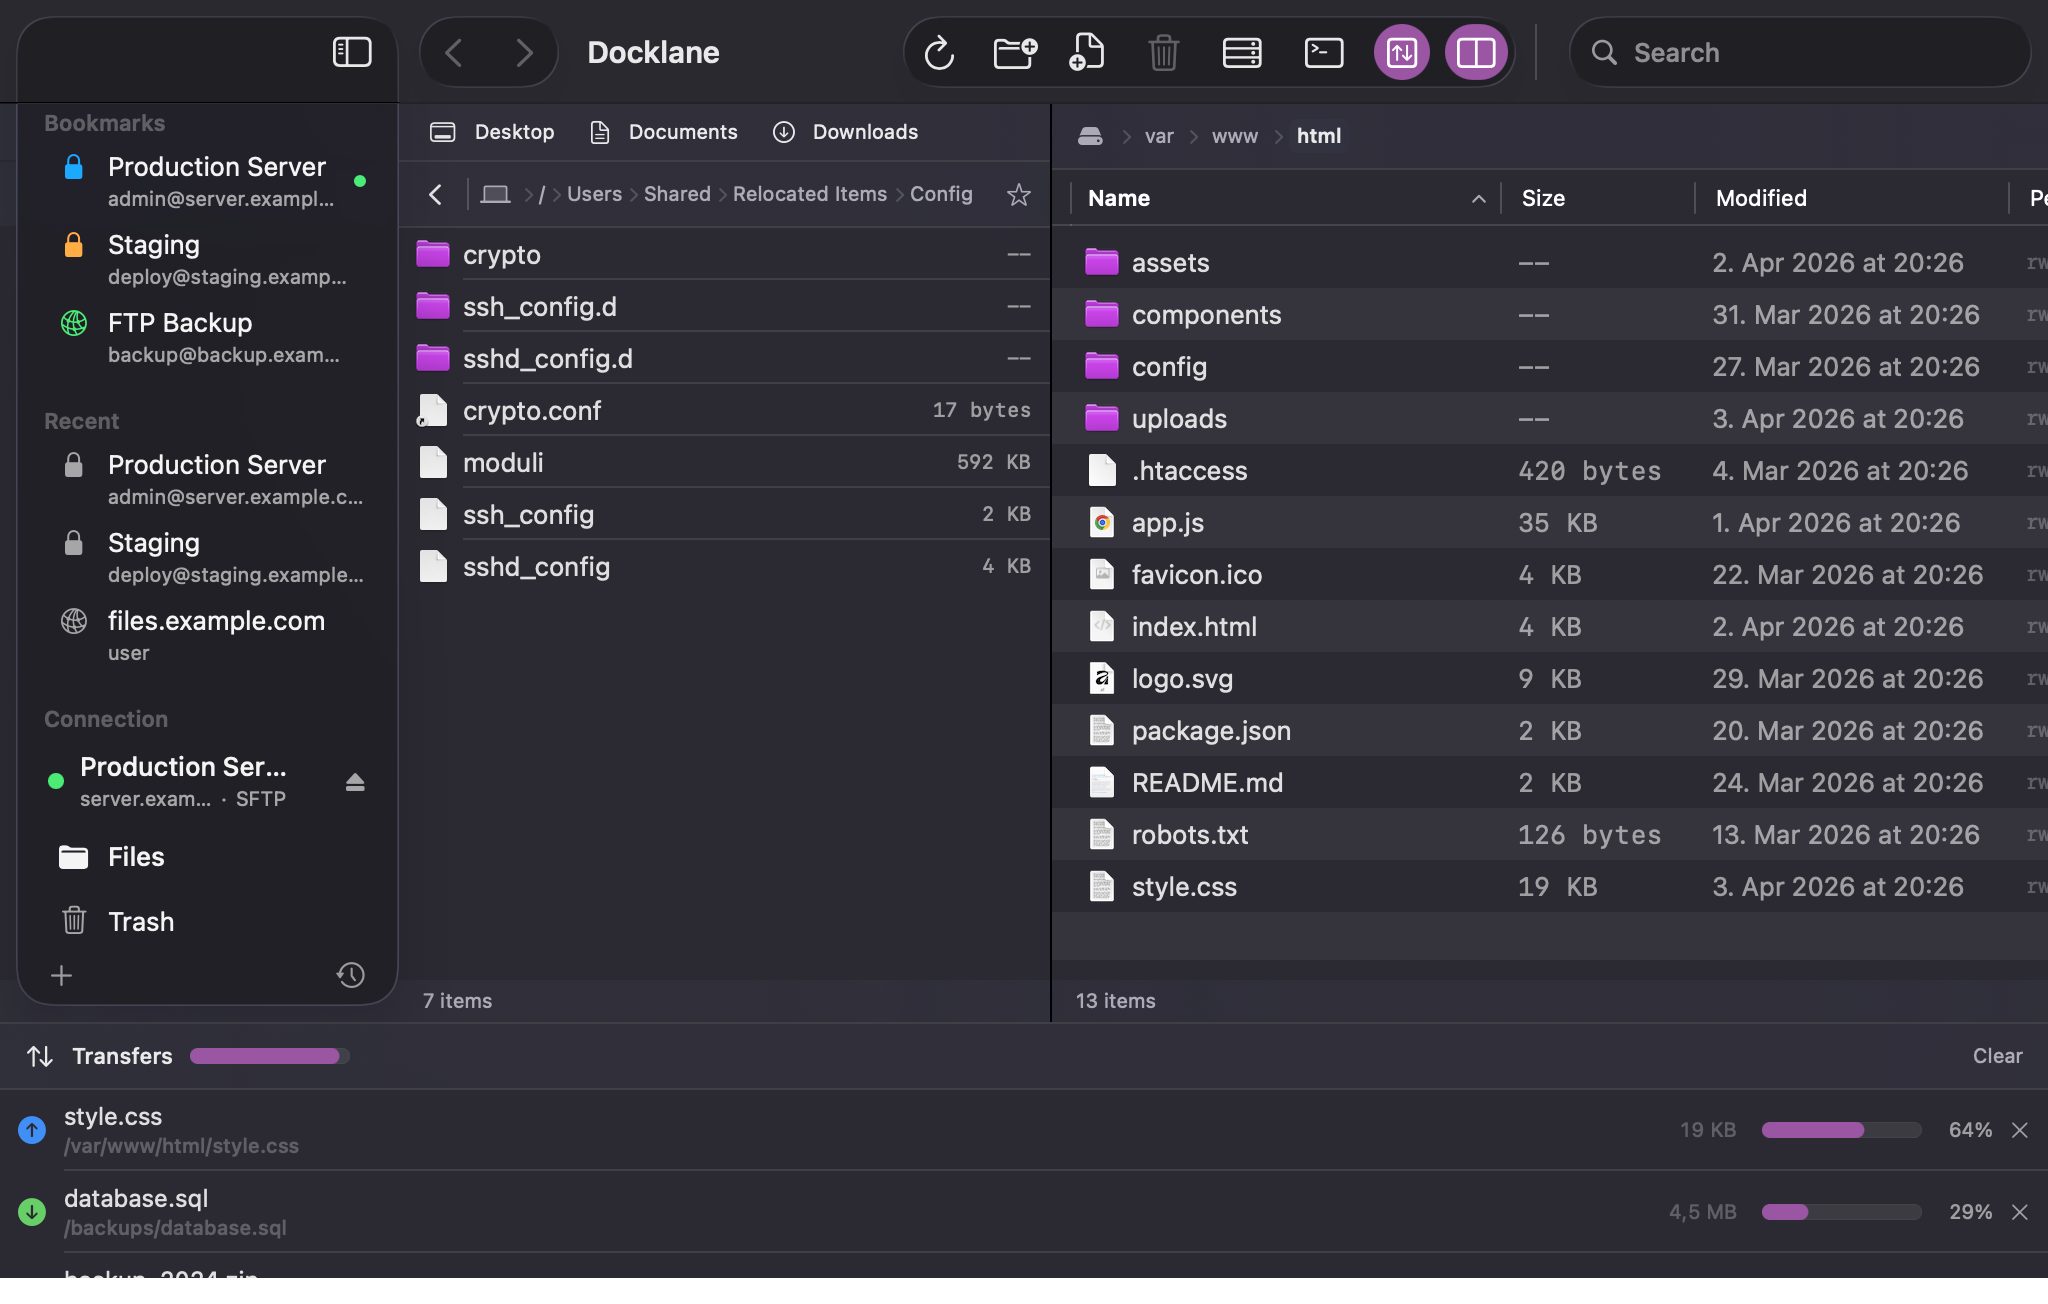
Task: Select the components folder
Action: (1550, 314)
